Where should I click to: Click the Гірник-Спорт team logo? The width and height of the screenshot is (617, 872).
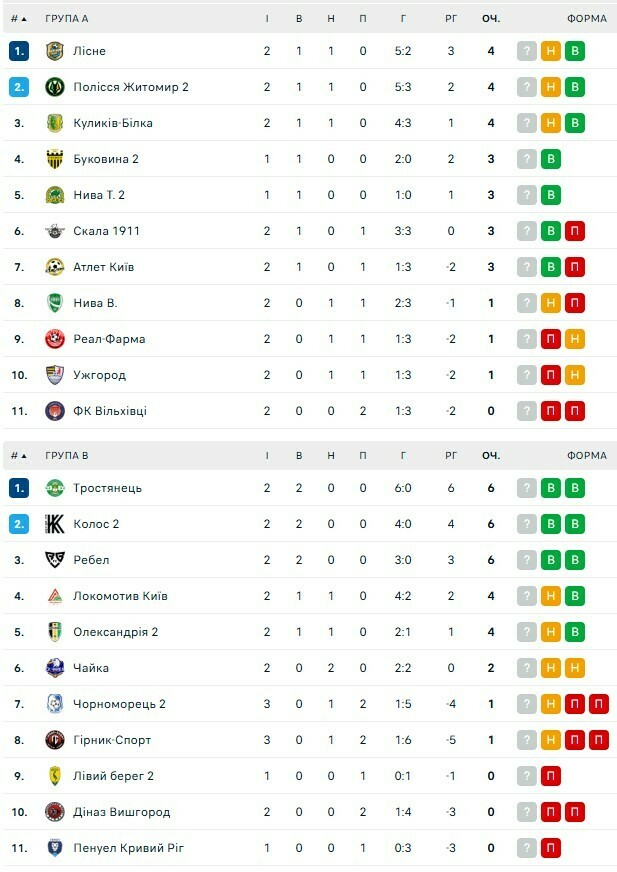pos(55,740)
